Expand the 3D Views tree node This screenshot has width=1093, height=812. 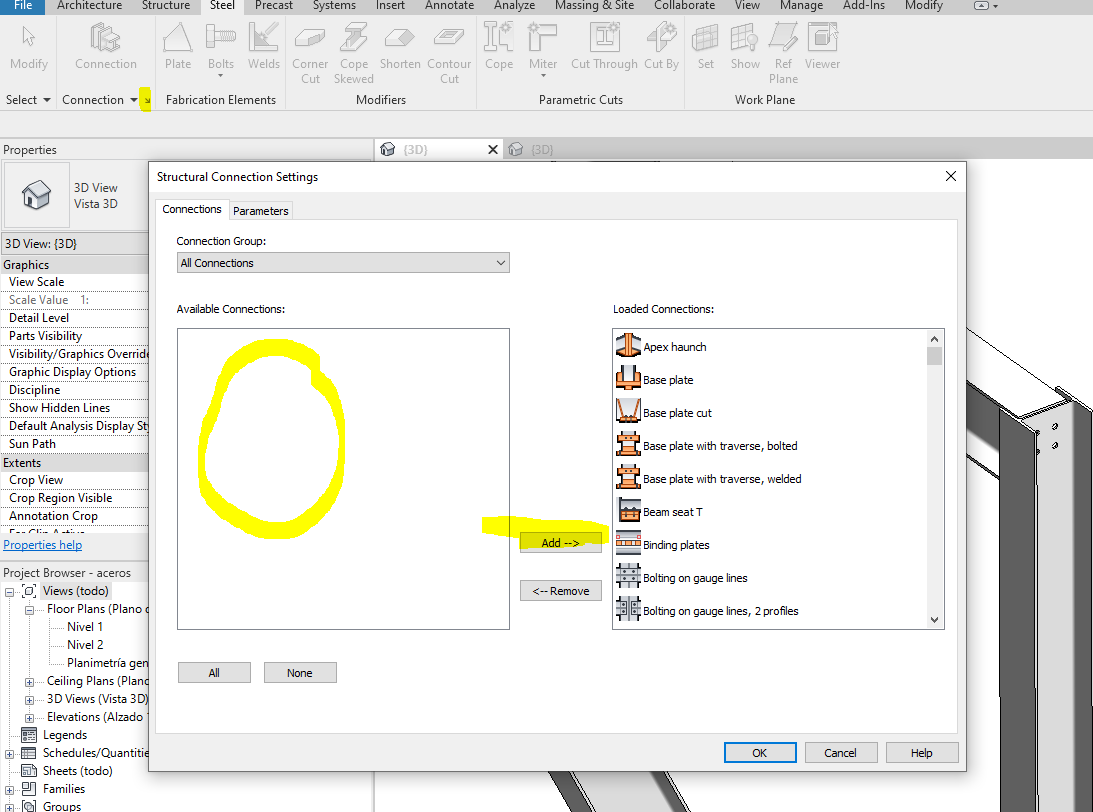(x=29, y=700)
